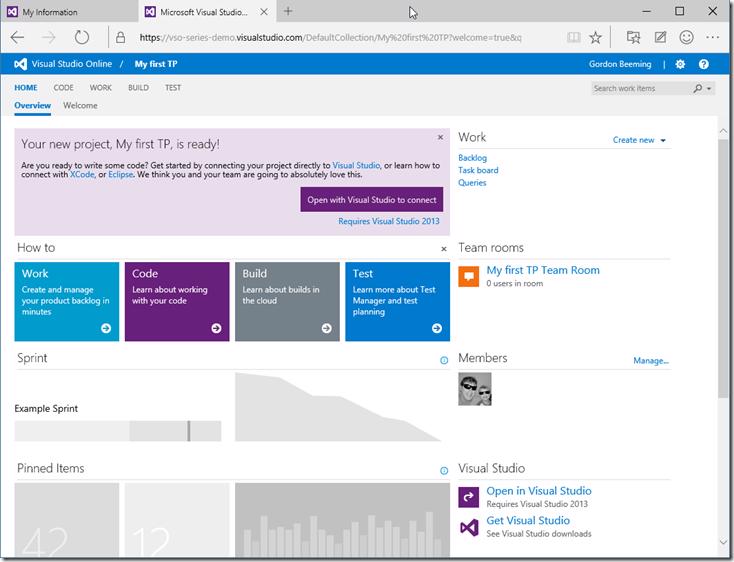Screen dimensions: 734x562
Task: Send feedback using smiley face icon
Action: (x=686, y=37)
